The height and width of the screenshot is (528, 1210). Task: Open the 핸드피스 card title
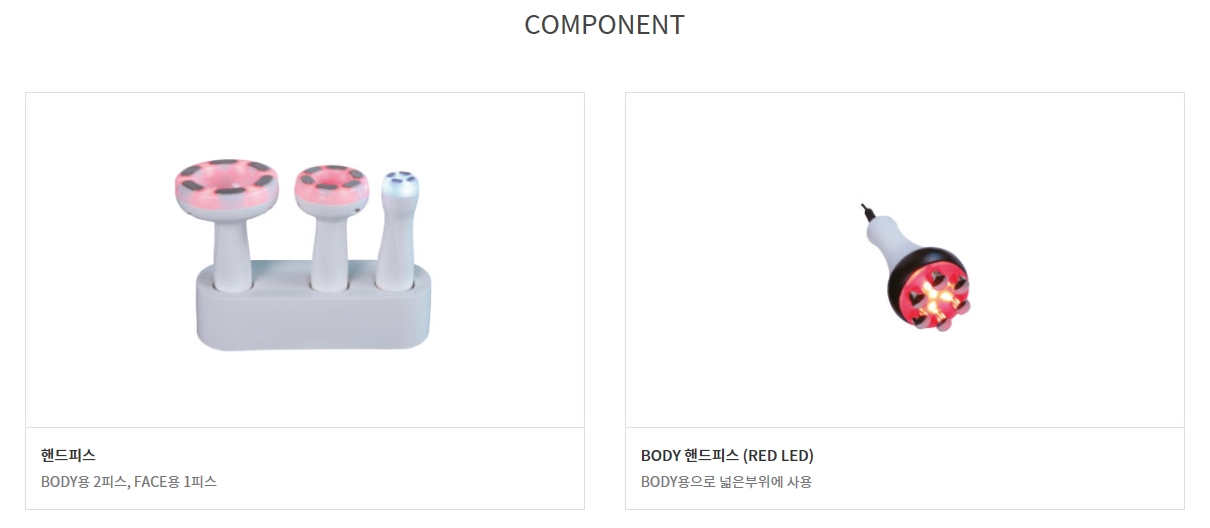pos(68,455)
